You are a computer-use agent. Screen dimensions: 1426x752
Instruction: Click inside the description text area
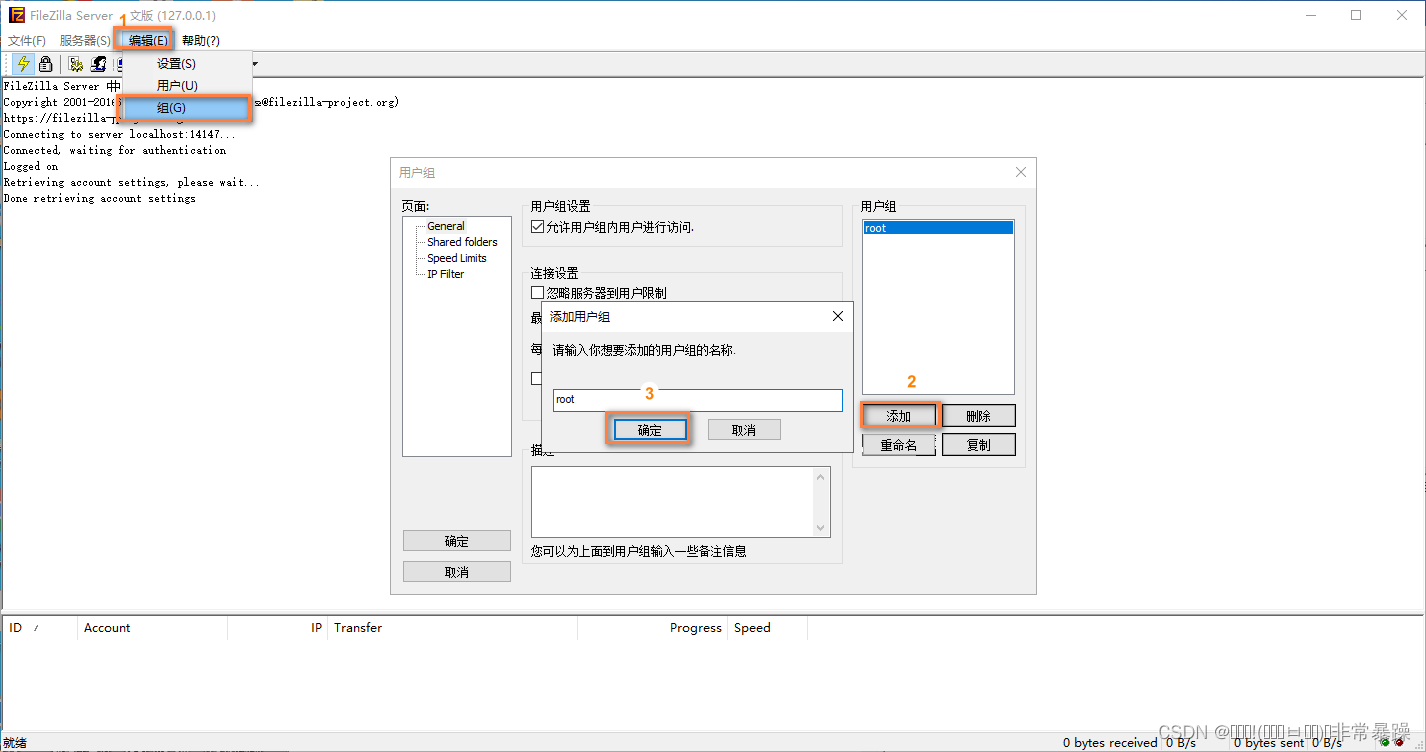(x=672, y=502)
